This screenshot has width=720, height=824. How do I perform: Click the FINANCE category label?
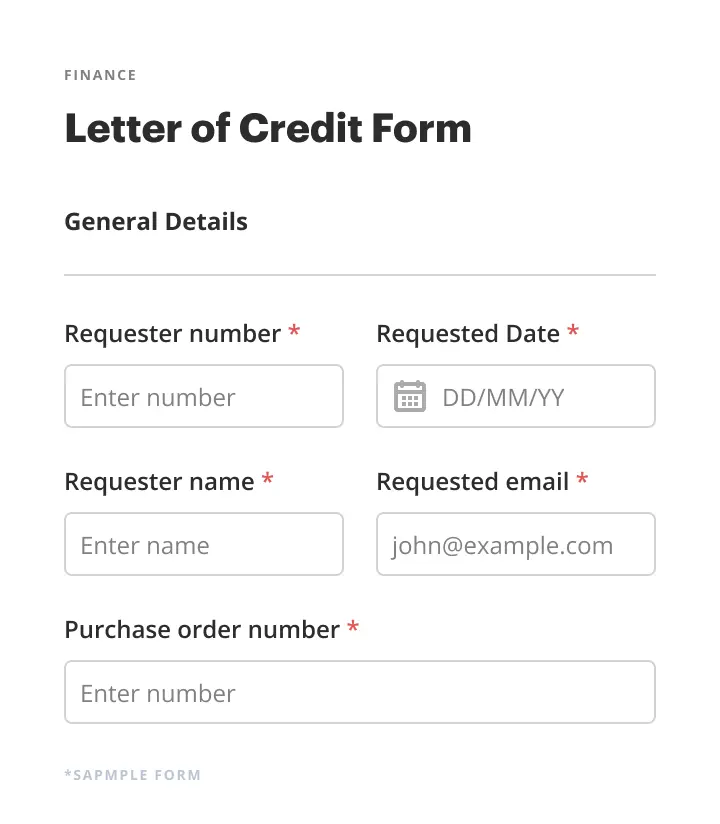(100, 75)
